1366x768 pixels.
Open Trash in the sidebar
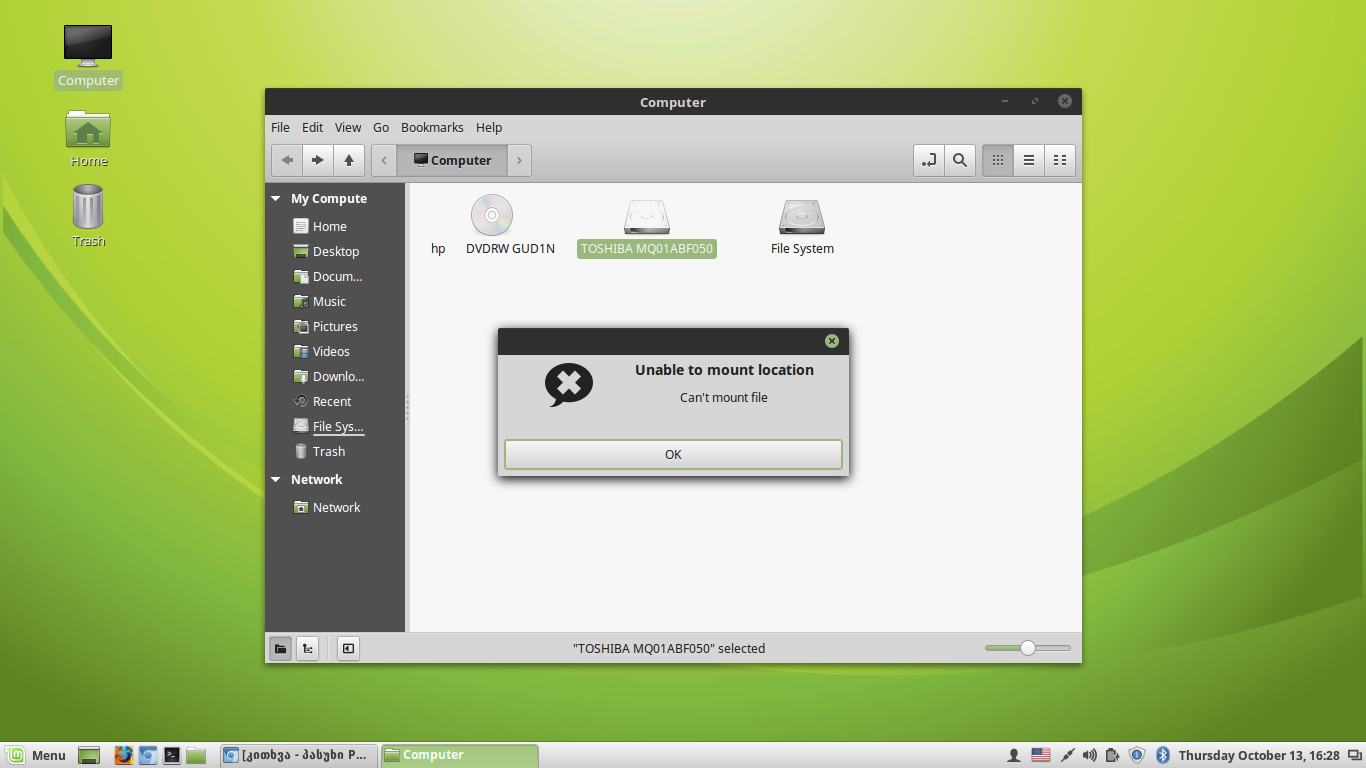pyautogui.click(x=319, y=451)
